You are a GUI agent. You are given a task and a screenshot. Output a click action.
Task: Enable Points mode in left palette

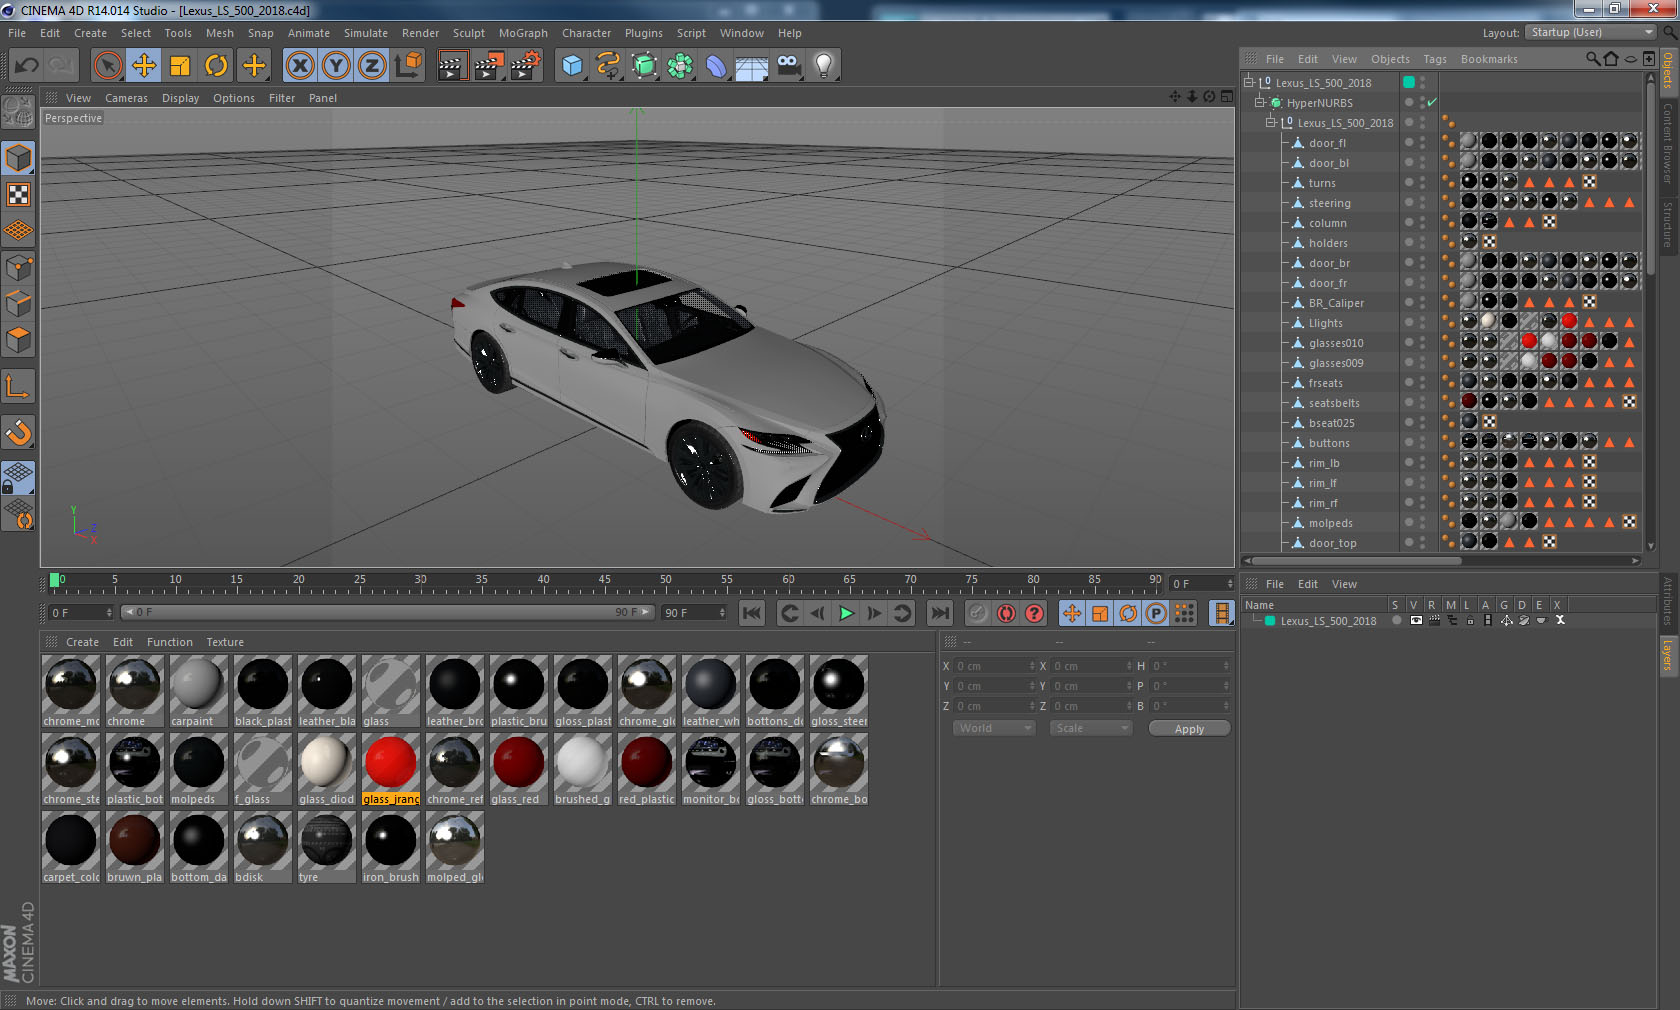point(19,267)
